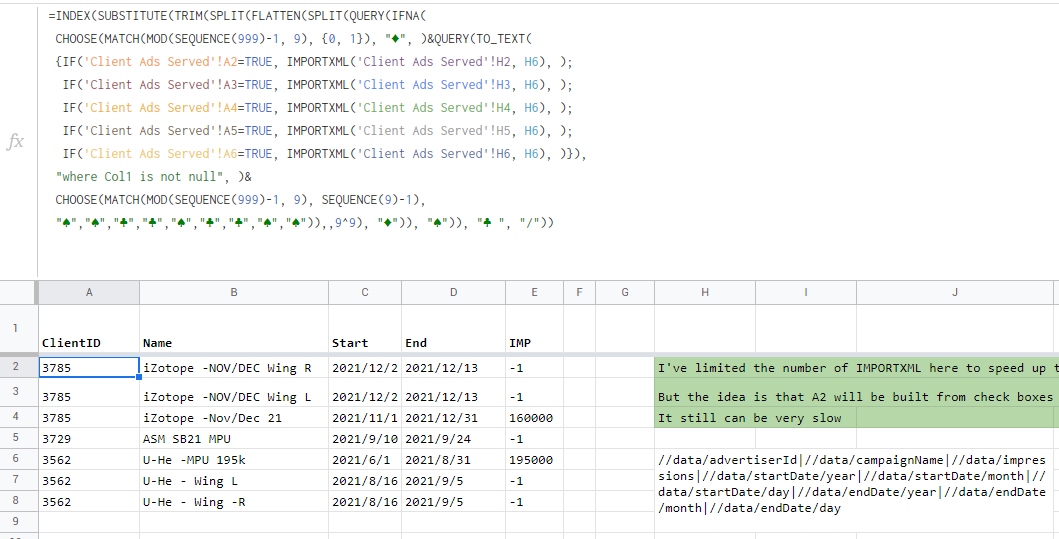Image resolution: width=1059 pixels, height=539 pixels.
Task: Select column B header
Action: click(x=234, y=292)
